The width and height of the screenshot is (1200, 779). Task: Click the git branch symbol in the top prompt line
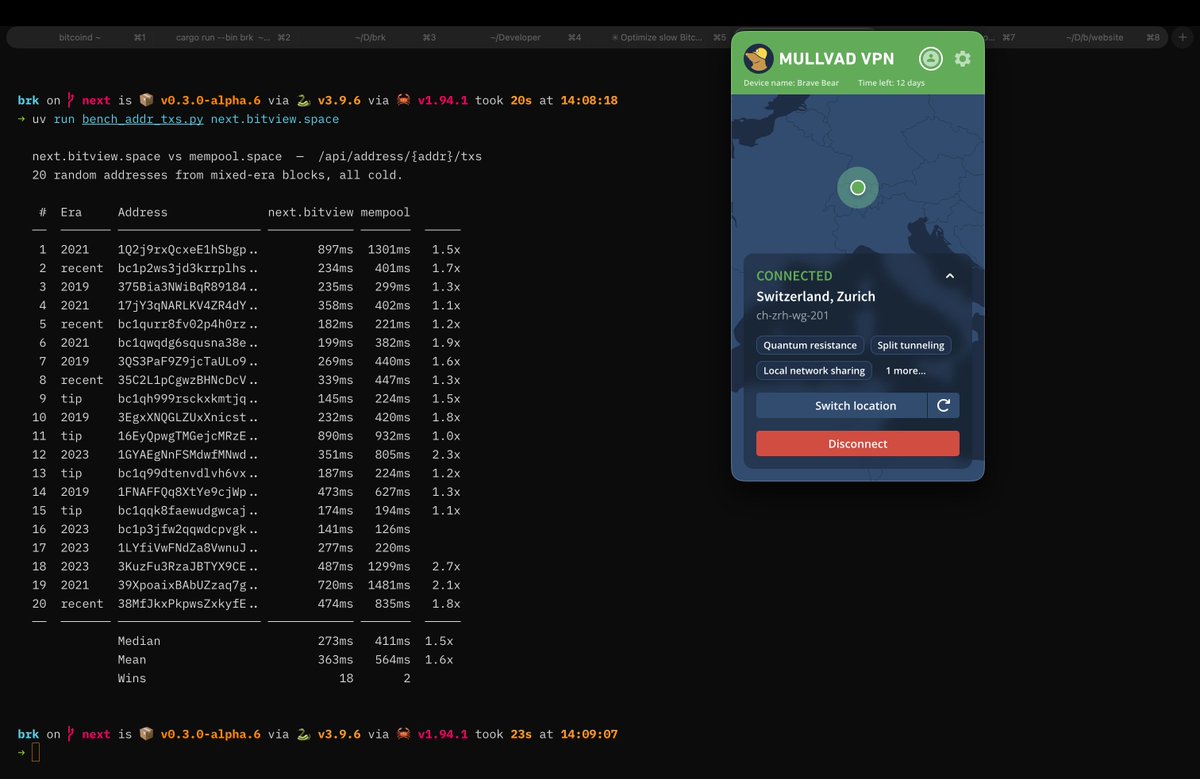(x=71, y=100)
